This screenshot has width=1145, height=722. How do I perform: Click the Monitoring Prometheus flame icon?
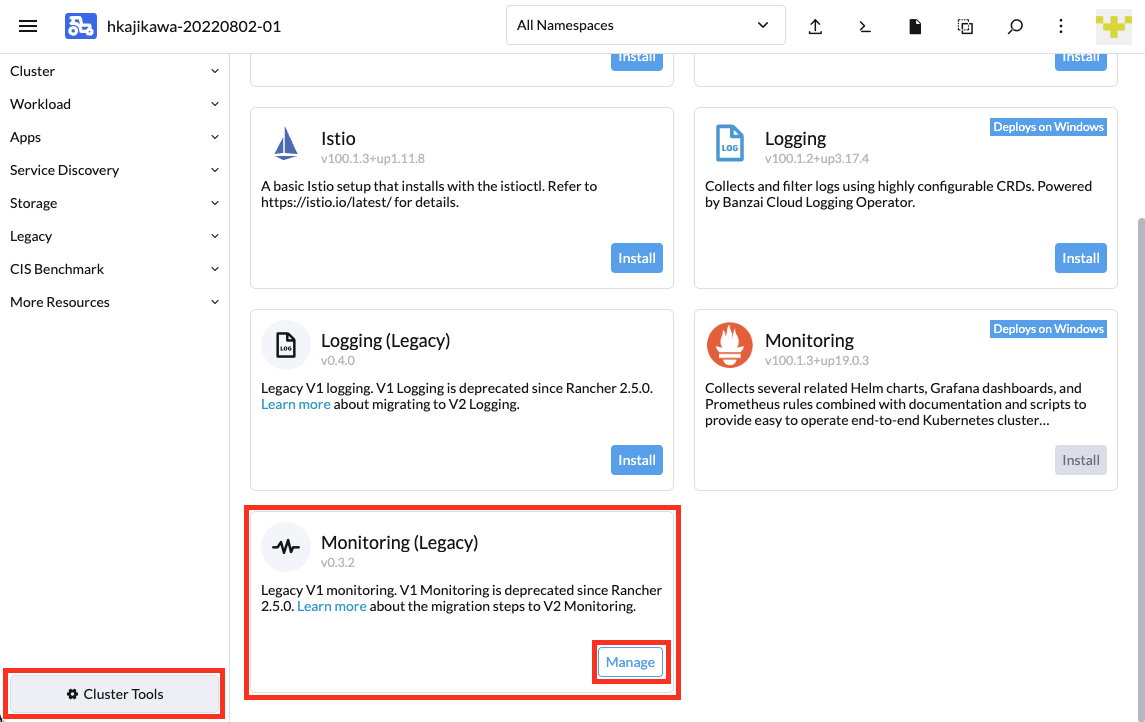(729, 345)
